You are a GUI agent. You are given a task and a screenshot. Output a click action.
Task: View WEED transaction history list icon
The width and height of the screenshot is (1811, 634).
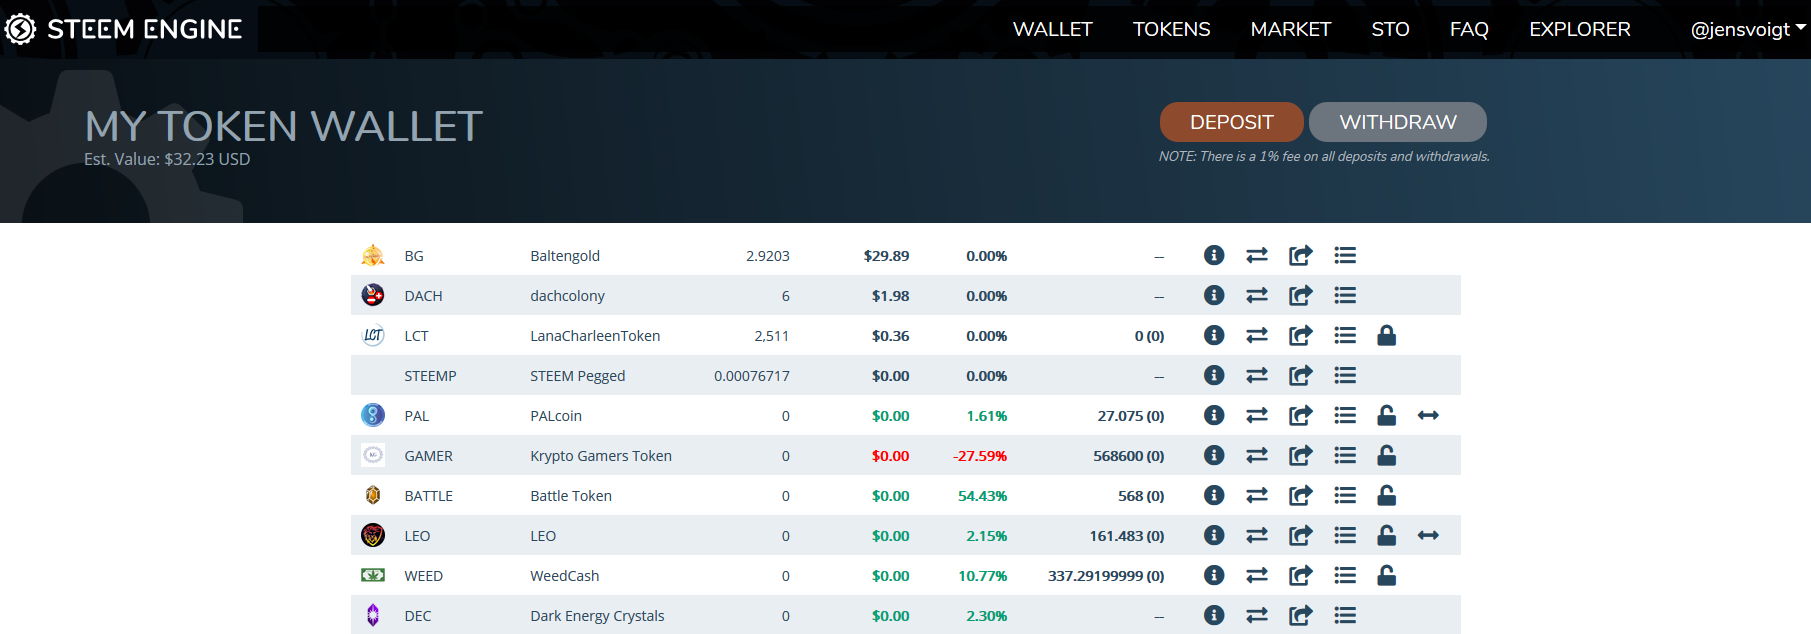[1345, 575]
